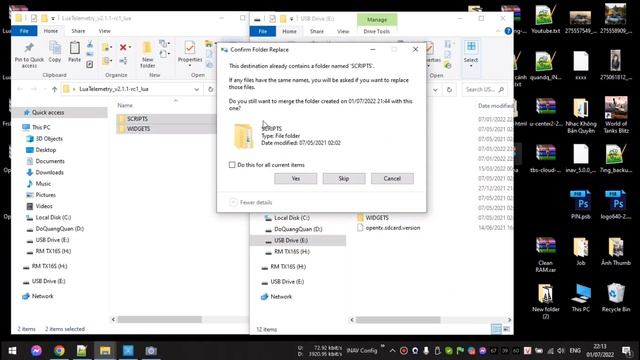The width and height of the screenshot is (640, 360).
Task: Select the Nhac Không Bản Quyền folder icon
Action: (581, 116)
